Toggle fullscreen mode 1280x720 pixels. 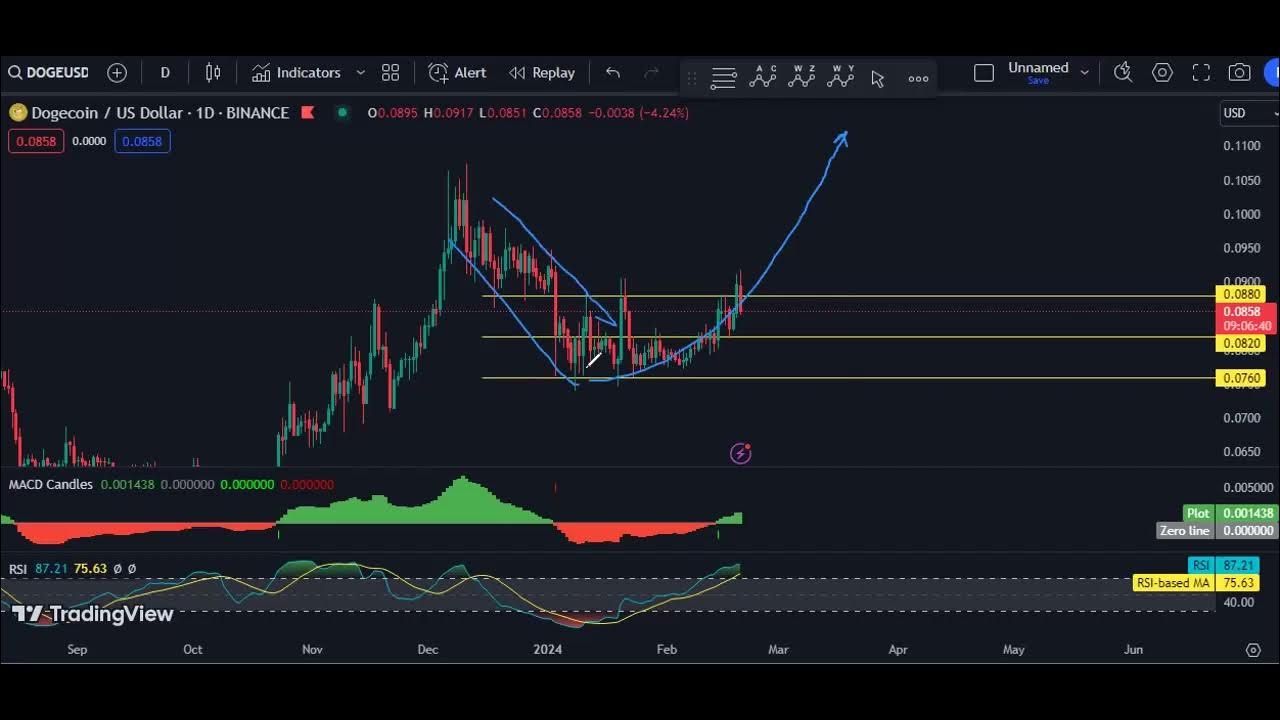click(x=1201, y=72)
